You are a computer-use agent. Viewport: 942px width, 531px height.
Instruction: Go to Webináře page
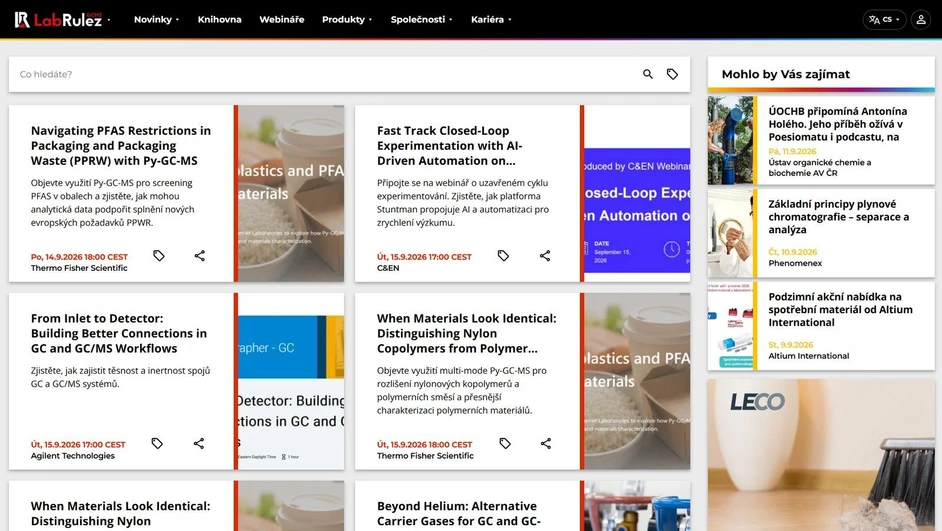282,19
